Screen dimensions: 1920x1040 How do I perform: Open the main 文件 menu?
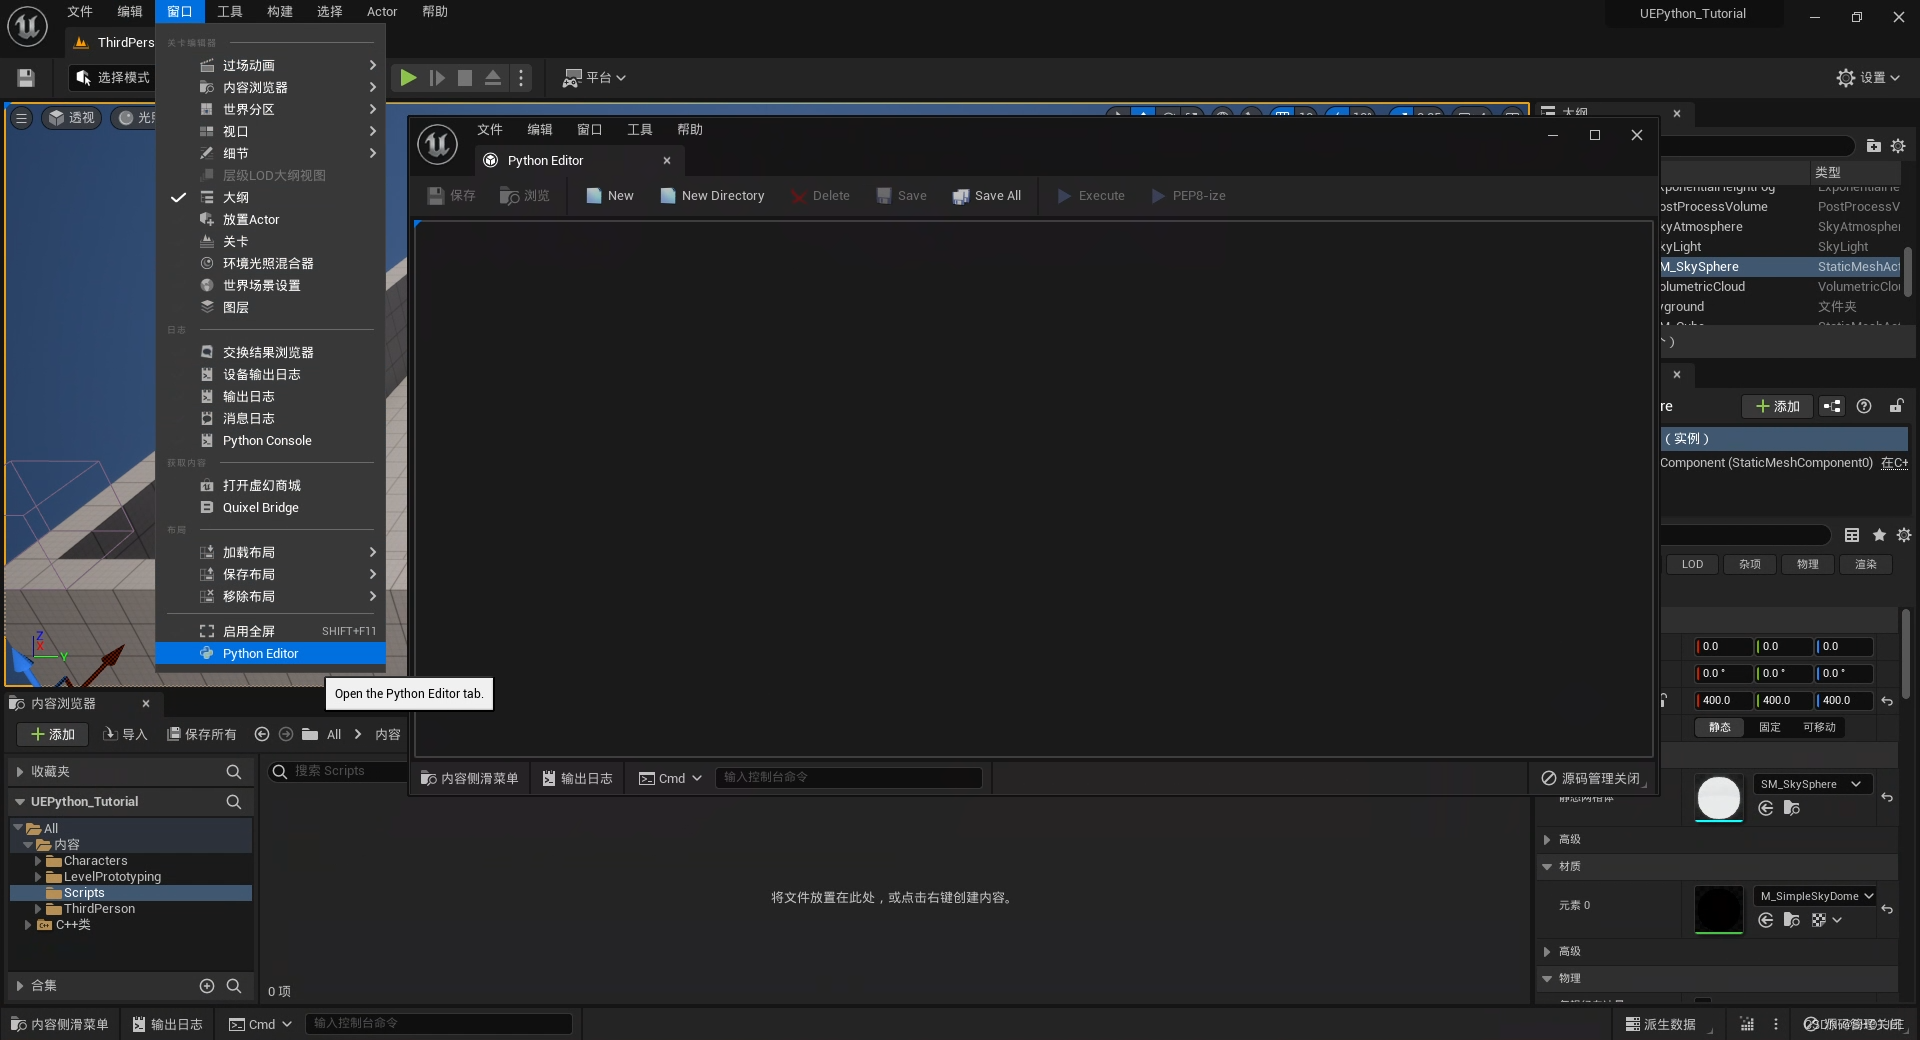(x=80, y=12)
